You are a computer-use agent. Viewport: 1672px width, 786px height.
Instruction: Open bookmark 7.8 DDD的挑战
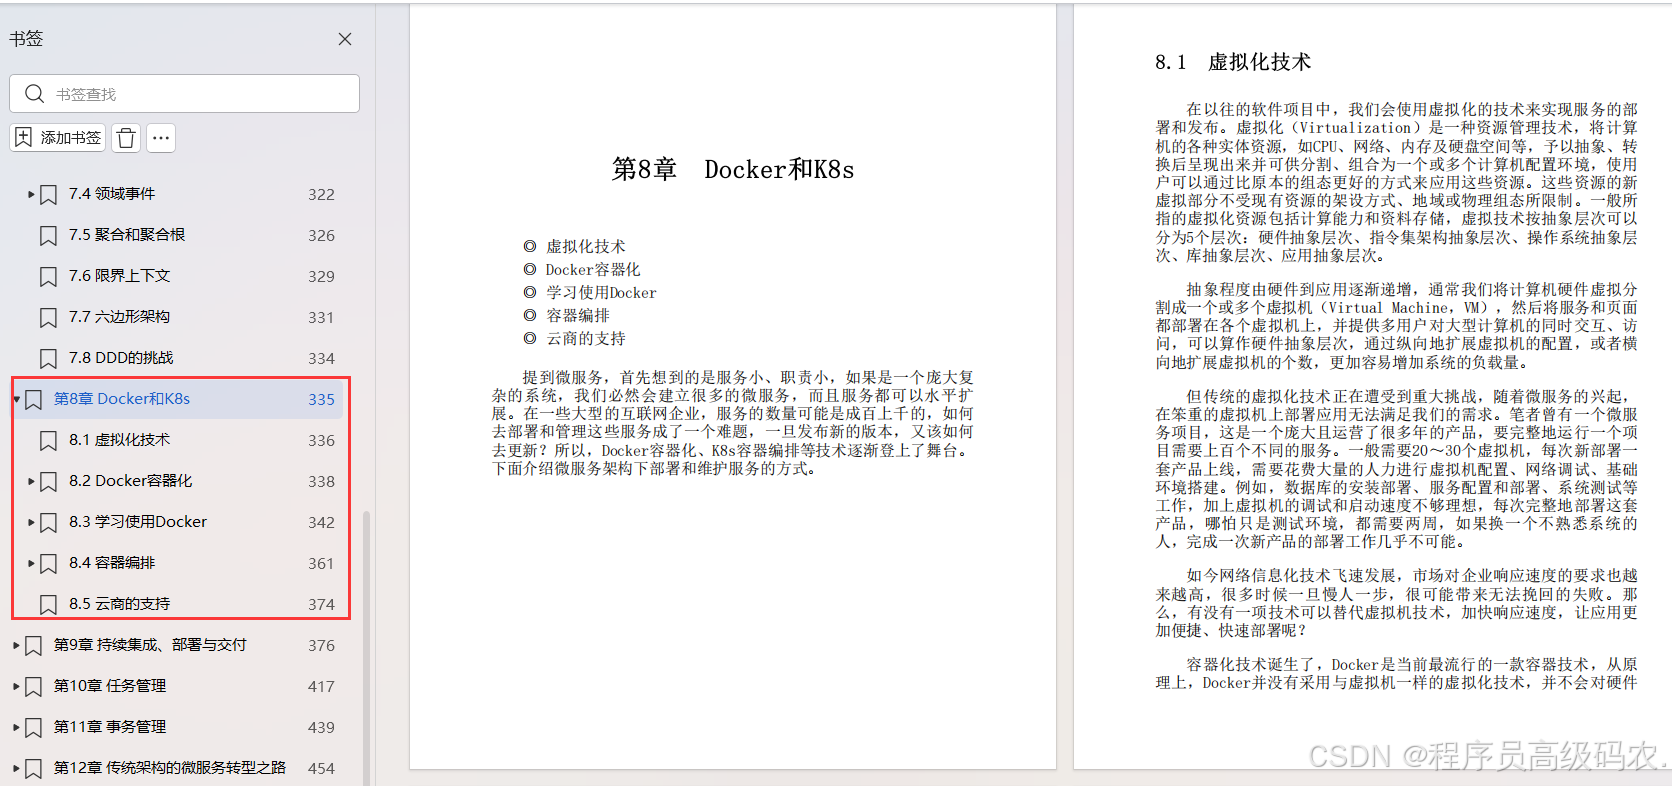121,358
